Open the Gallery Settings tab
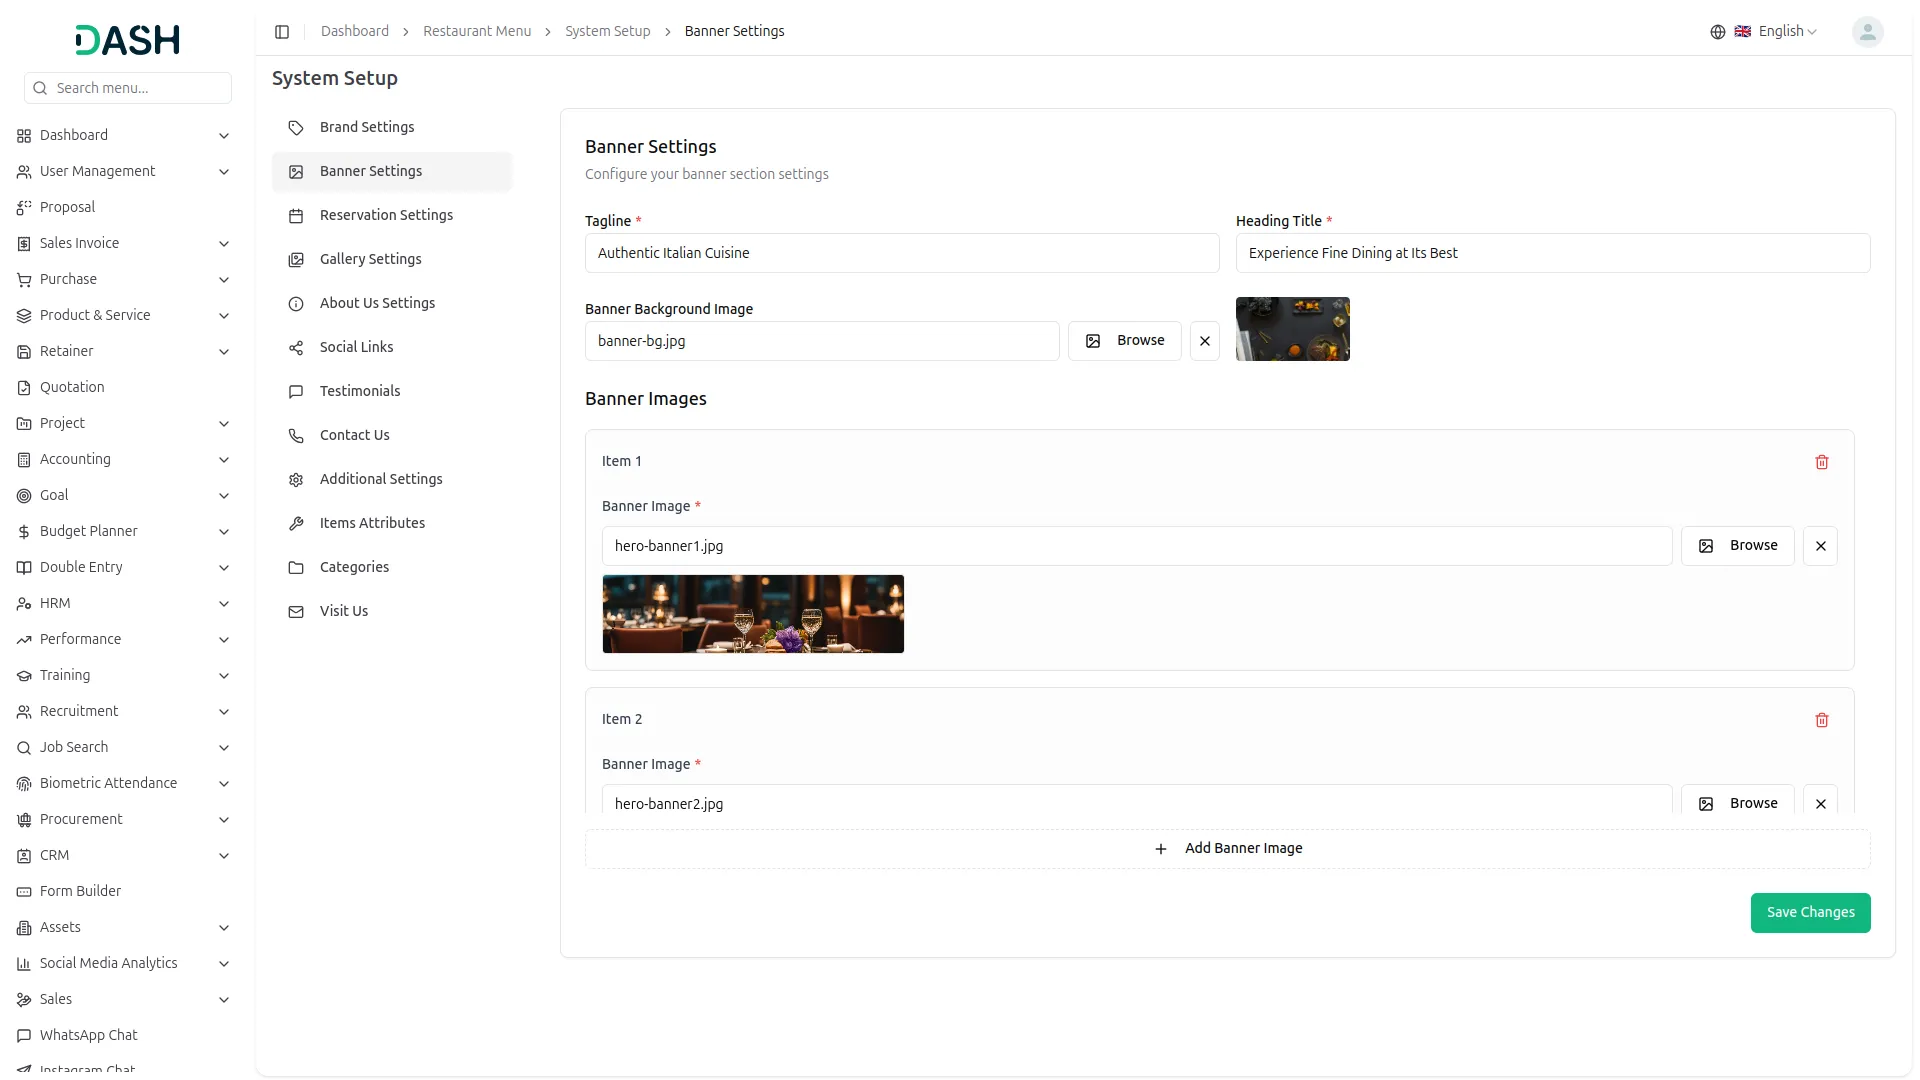This screenshot has width=1920, height=1080. tap(370, 259)
